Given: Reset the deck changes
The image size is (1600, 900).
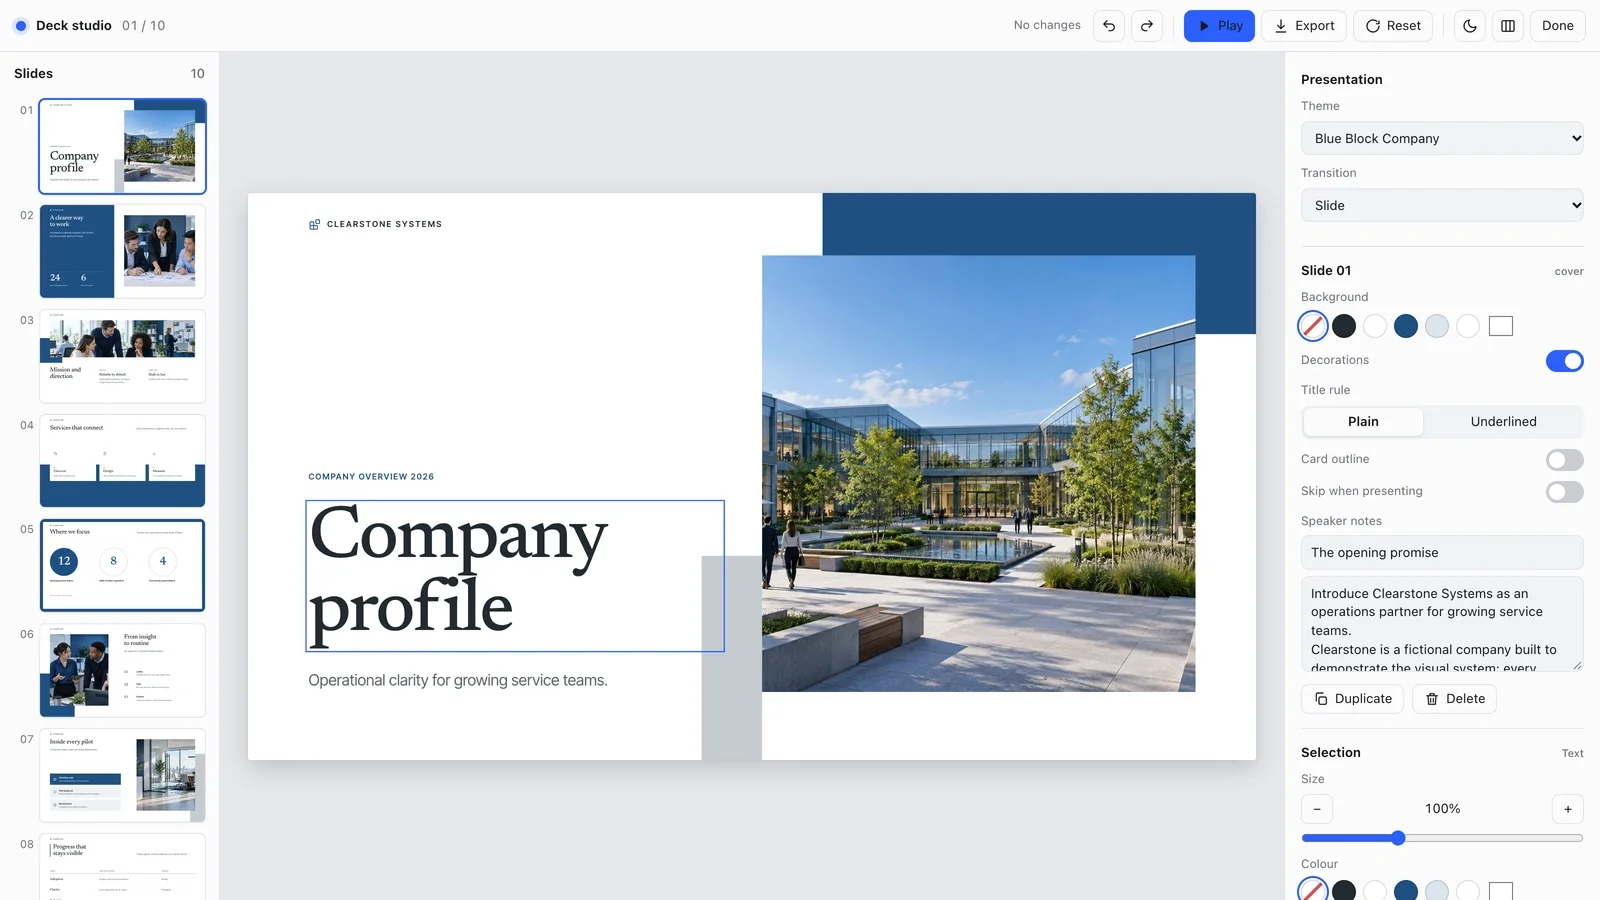Looking at the screenshot, I should point(1393,26).
